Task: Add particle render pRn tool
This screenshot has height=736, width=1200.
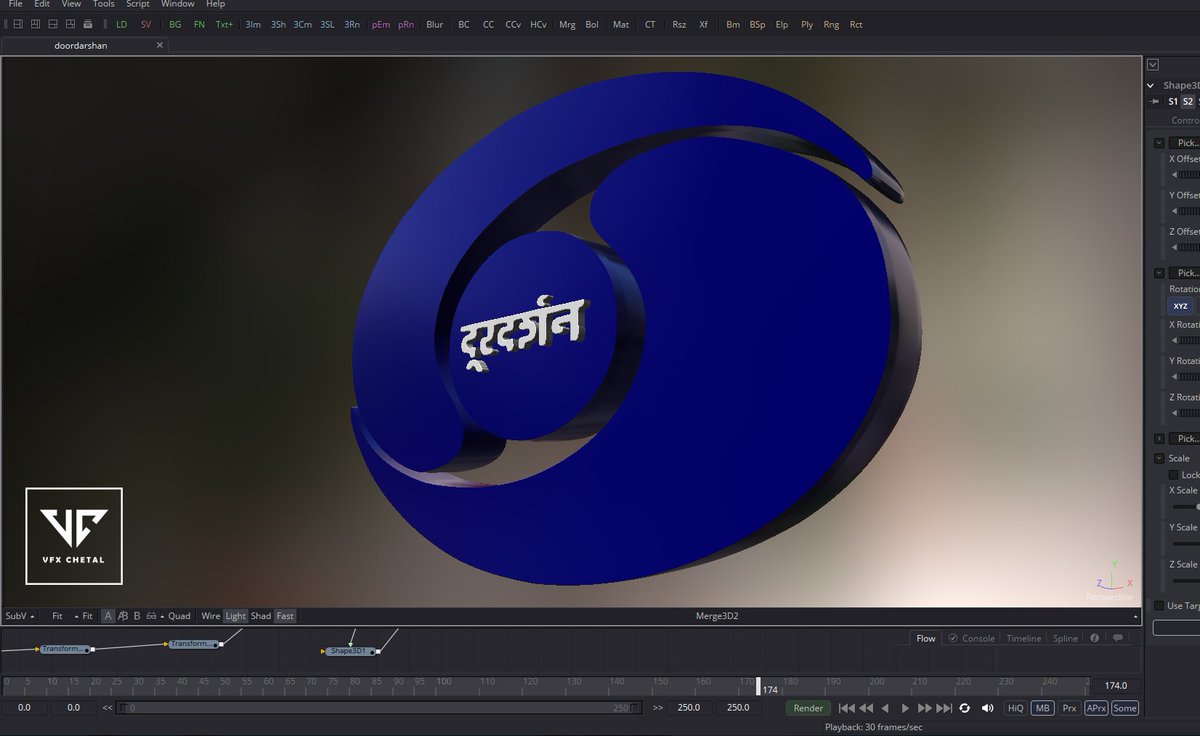Action: click(406, 24)
